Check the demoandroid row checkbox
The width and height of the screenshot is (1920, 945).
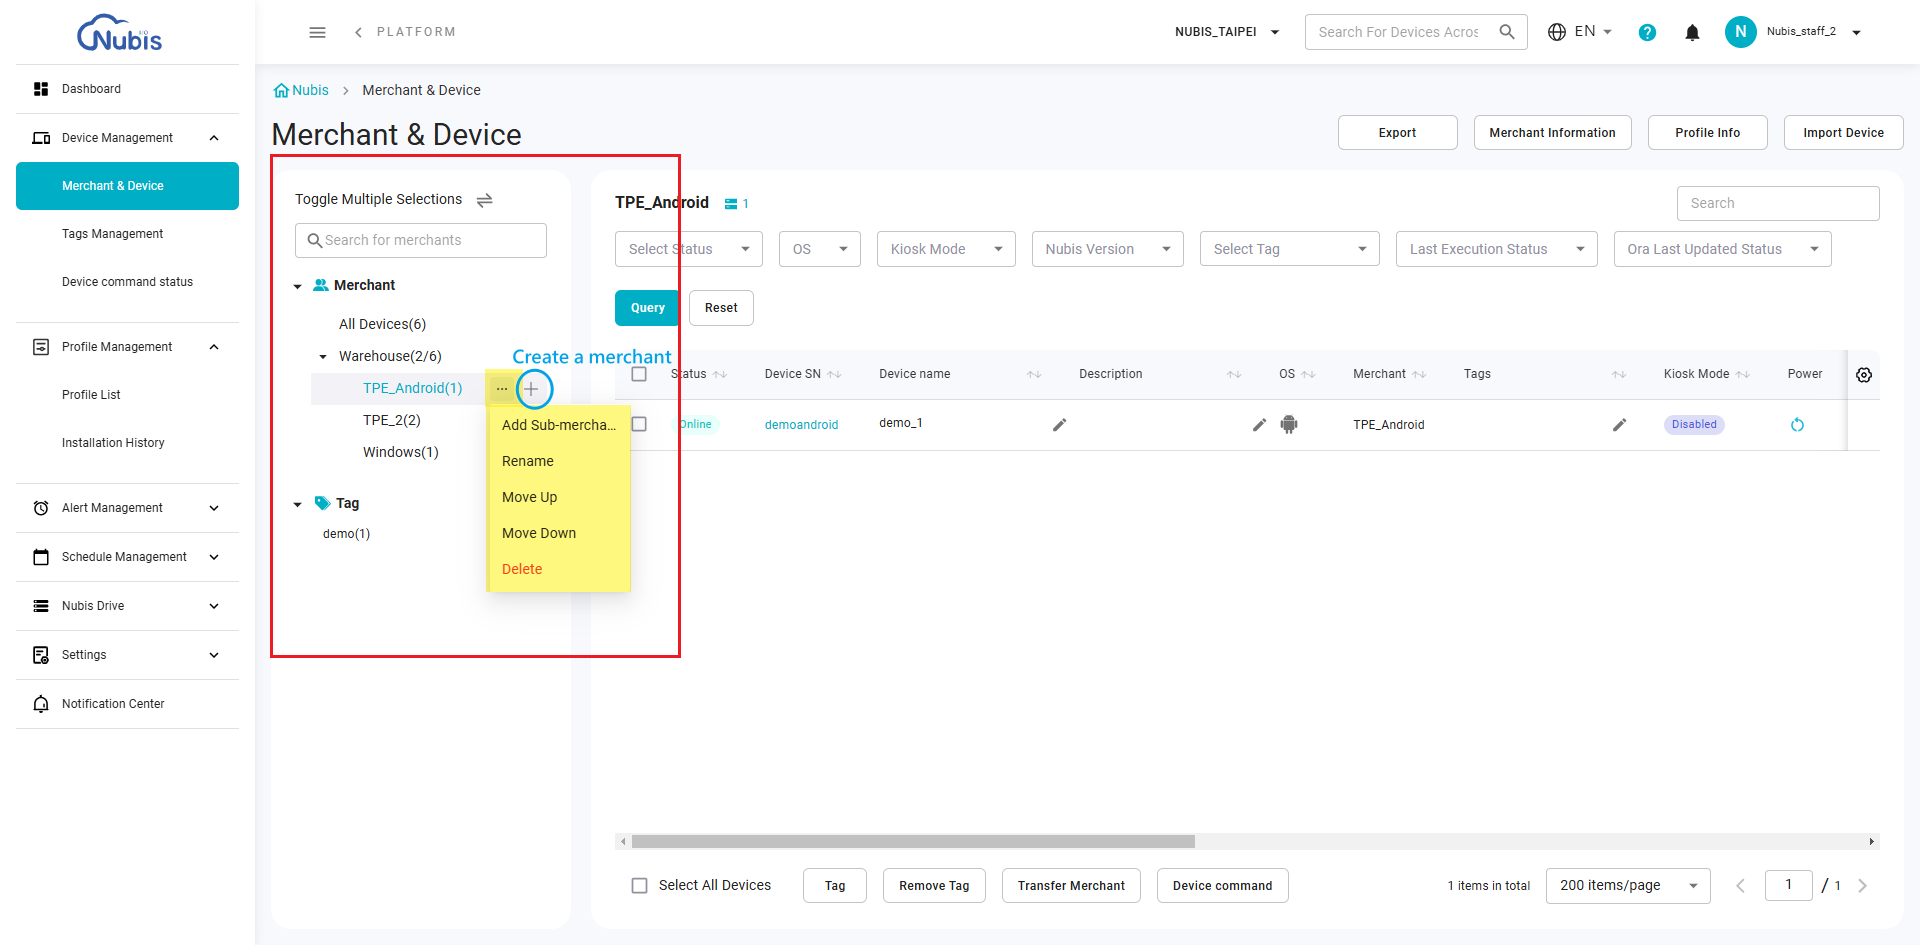coord(639,424)
